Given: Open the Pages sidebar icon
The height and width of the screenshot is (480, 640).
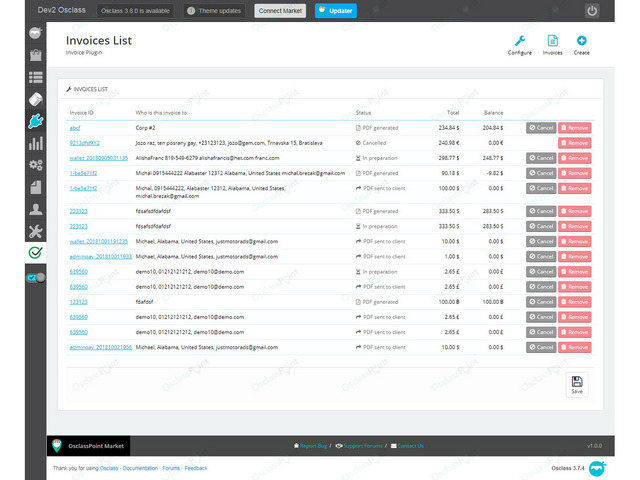Looking at the screenshot, I should (36, 187).
